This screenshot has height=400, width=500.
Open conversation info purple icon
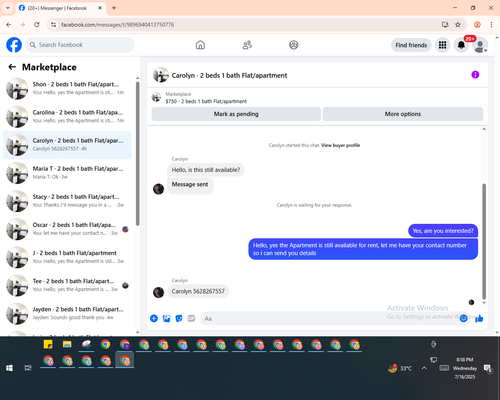[475, 75]
